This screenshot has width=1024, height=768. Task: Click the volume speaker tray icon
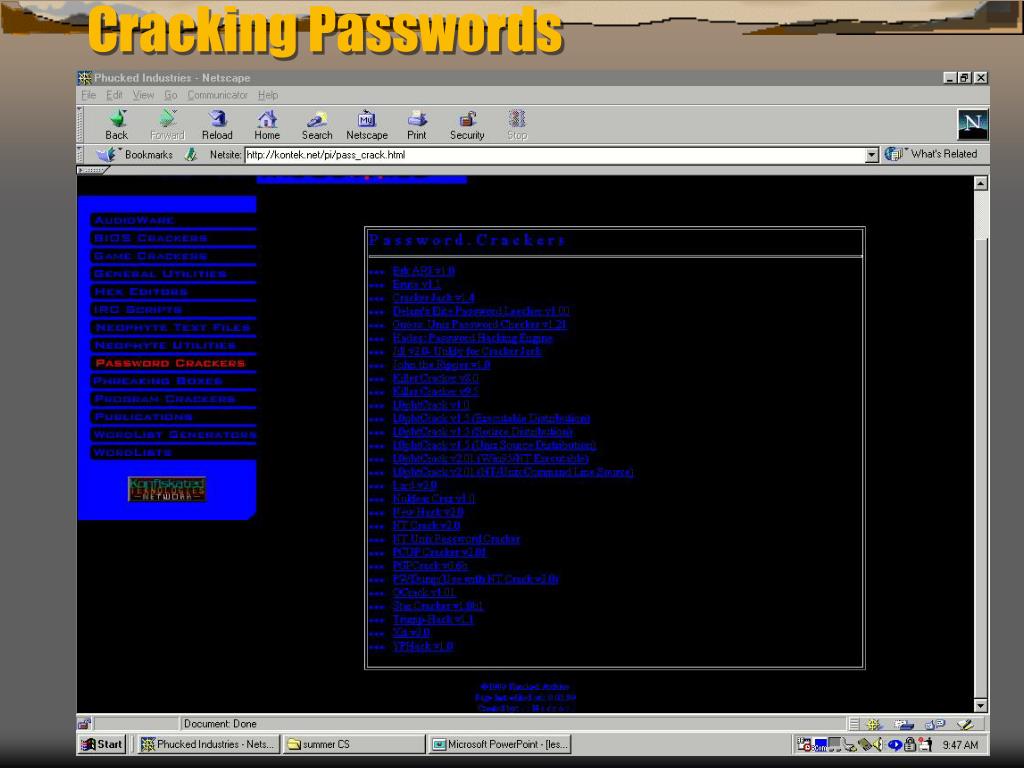pos(878,744)
